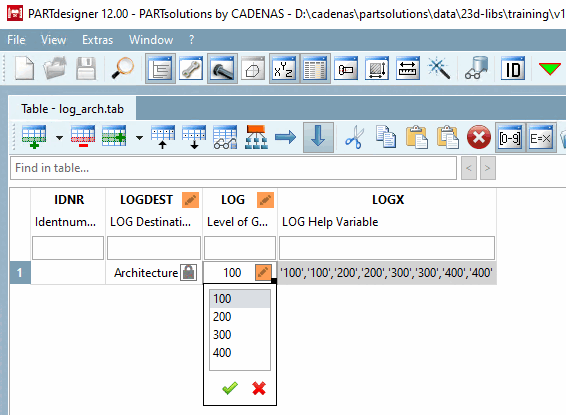The image size is (566, 415).
Task: Click the red delete X icon
Action: click(x=479, y=137)
